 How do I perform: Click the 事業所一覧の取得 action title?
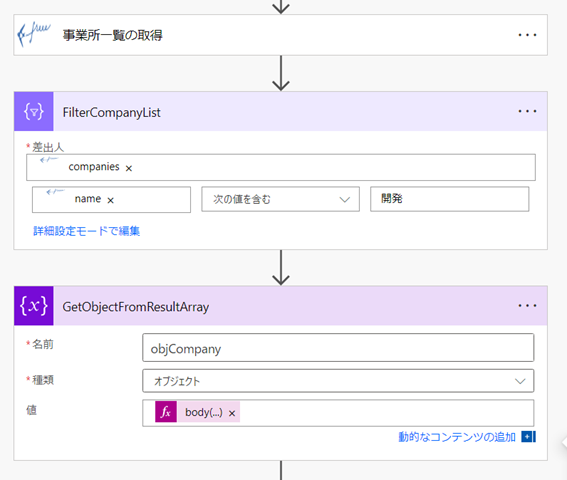(x=112, y=35)
